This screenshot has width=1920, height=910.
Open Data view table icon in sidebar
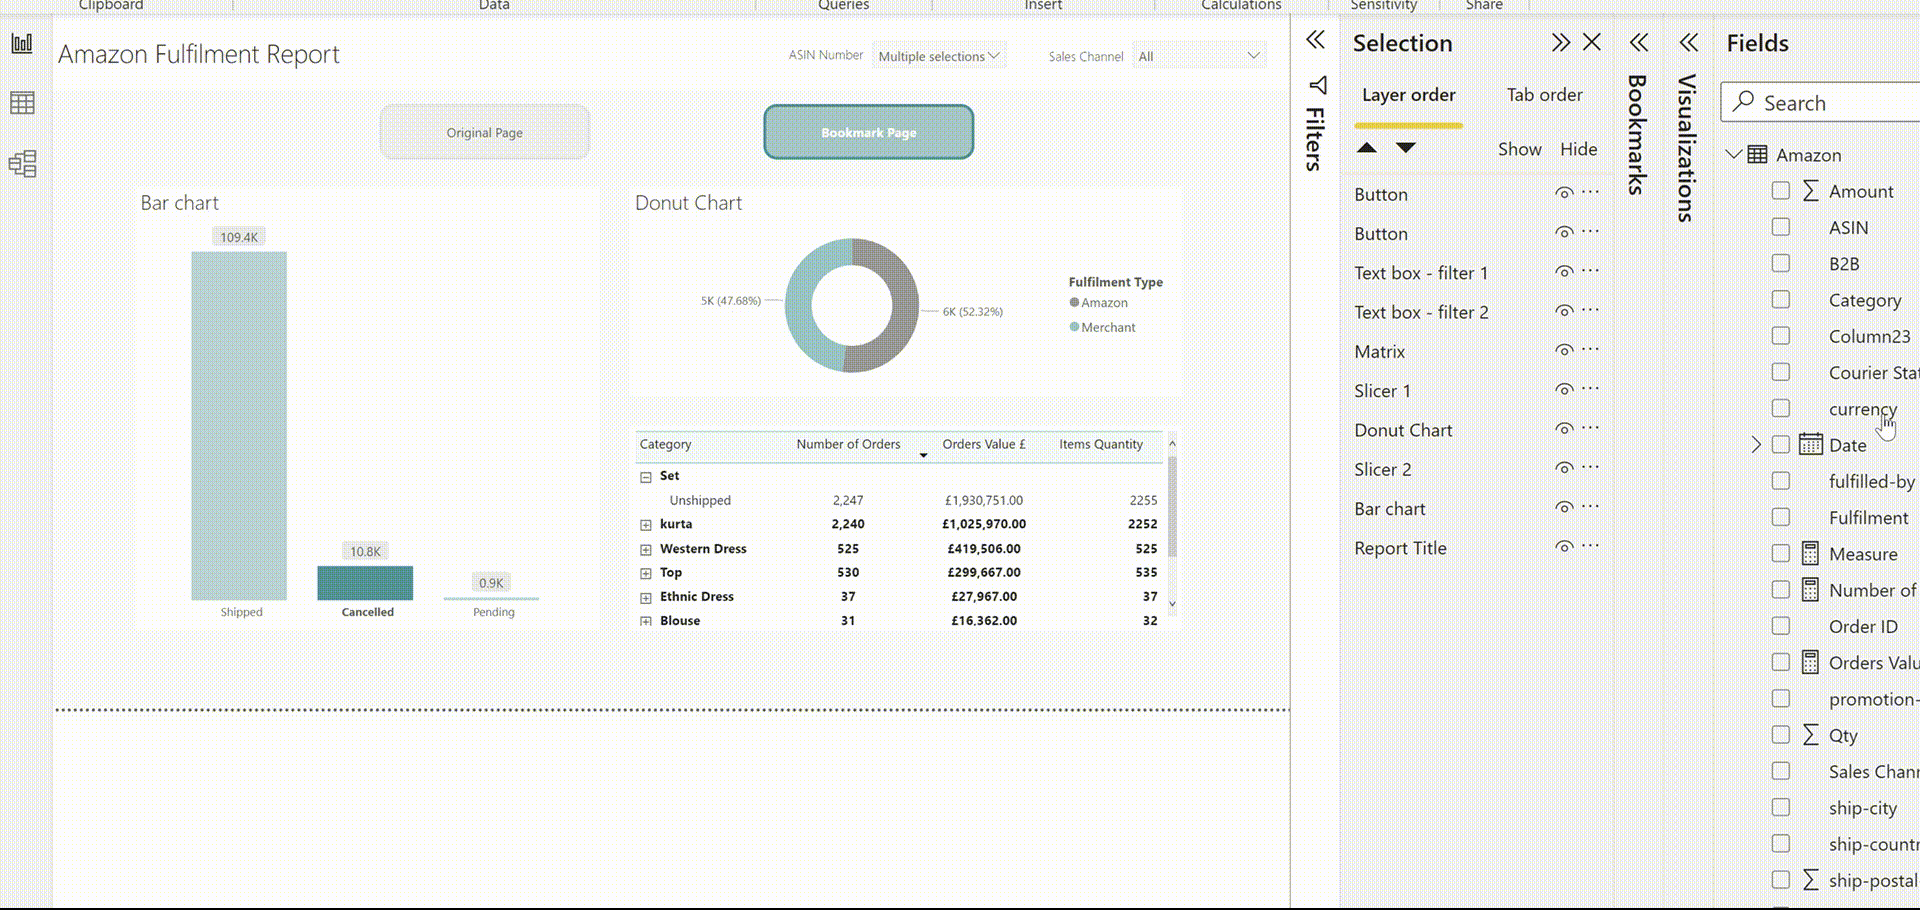(x=22, y=103)
